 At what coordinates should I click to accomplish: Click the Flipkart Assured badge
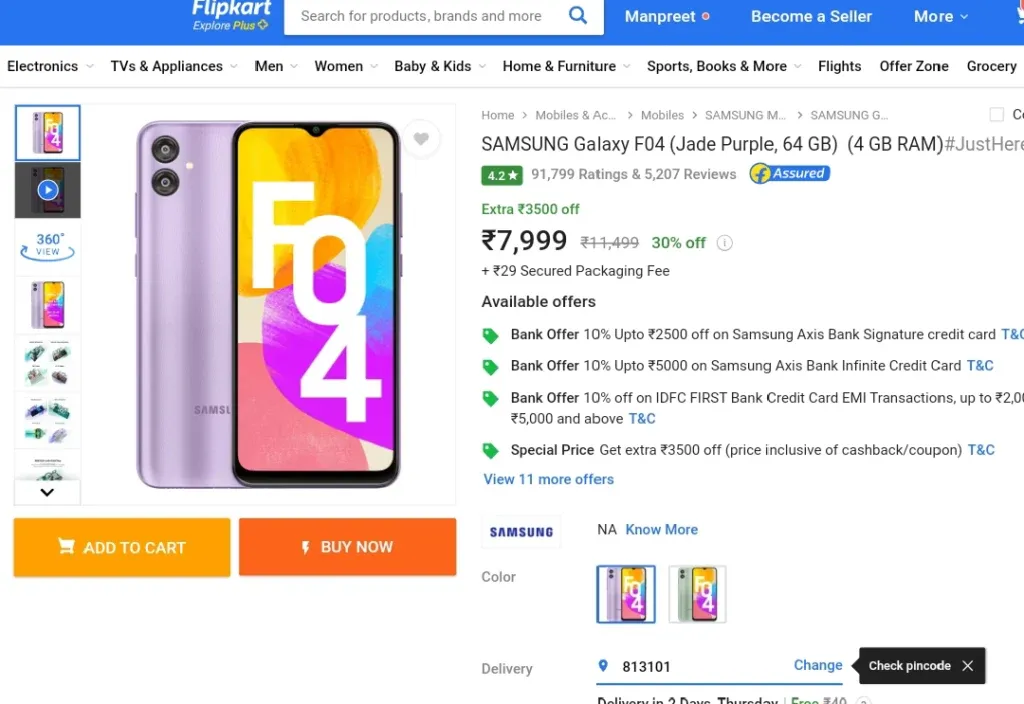pos(790,174)
